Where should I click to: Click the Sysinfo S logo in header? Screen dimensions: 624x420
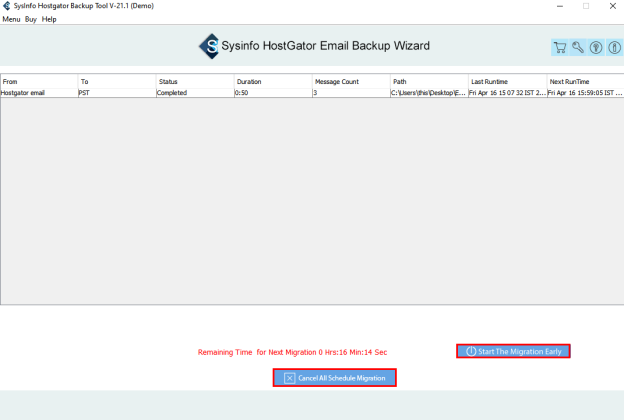point(209,46)
